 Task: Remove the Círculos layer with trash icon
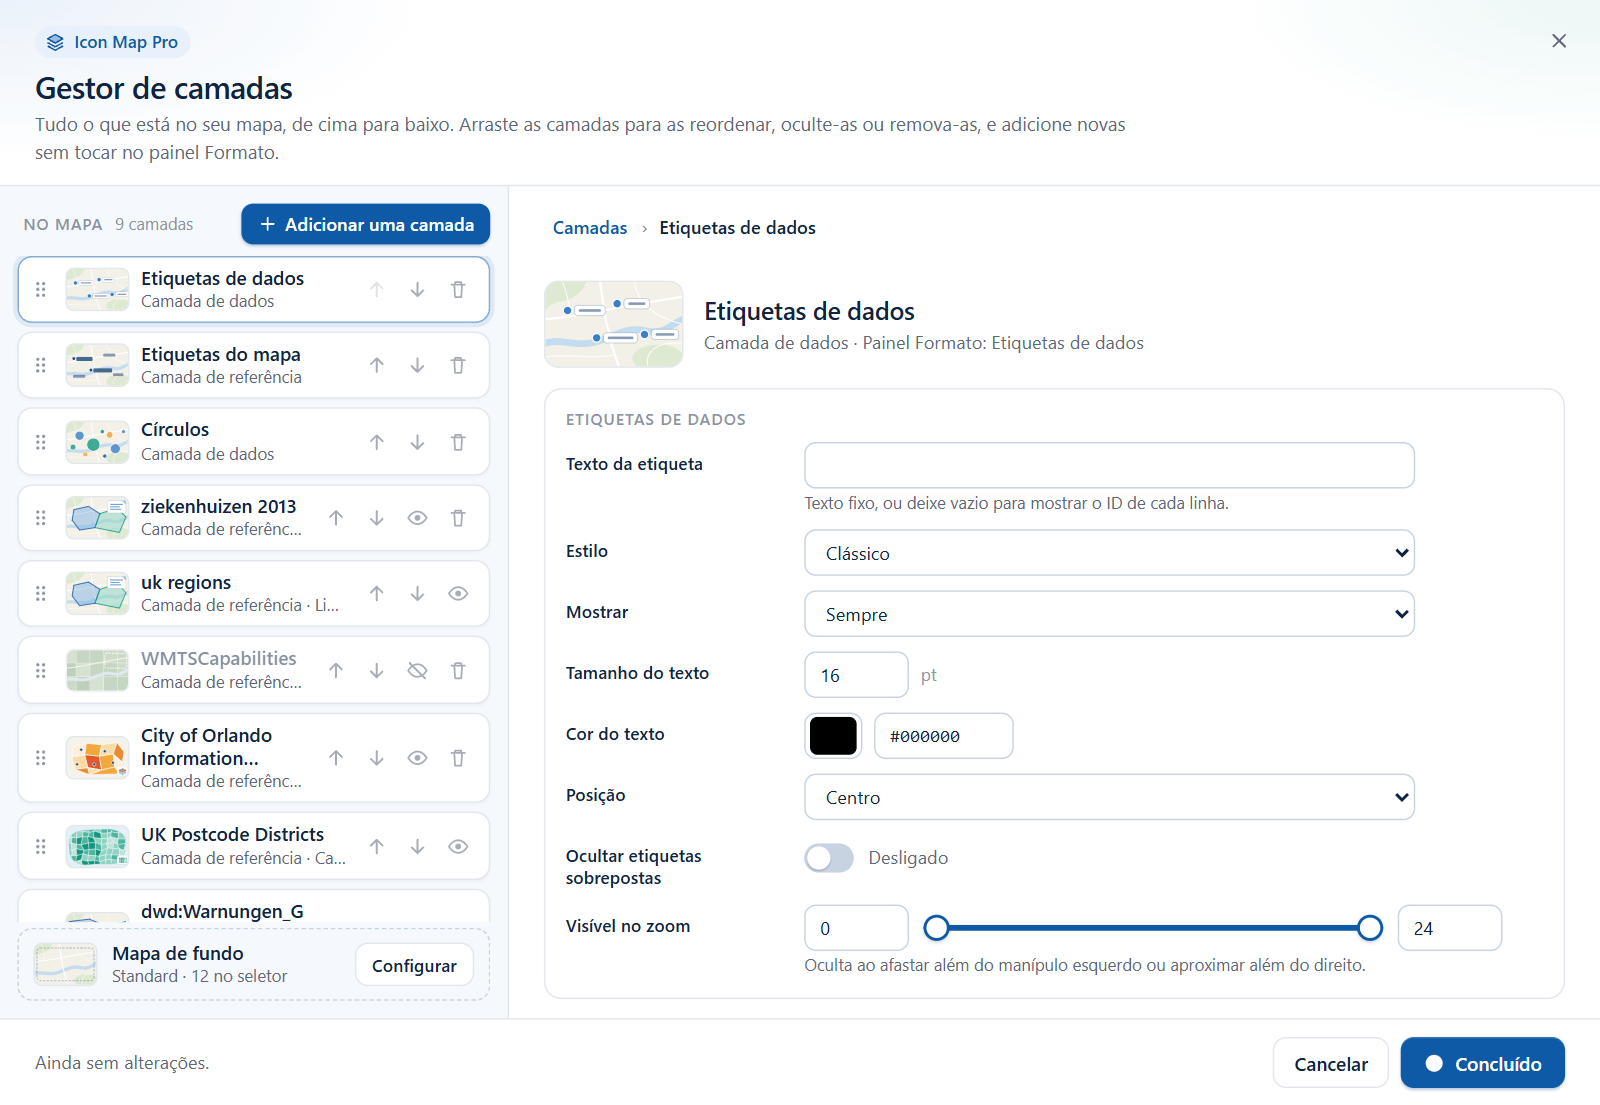(458, 442)
